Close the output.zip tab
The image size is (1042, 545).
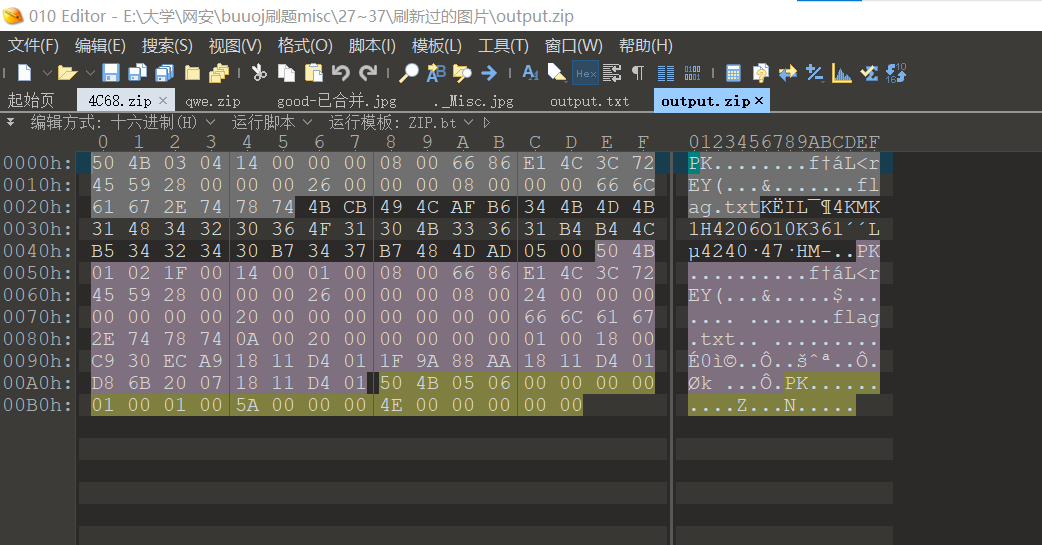click(x=759, y=100)
